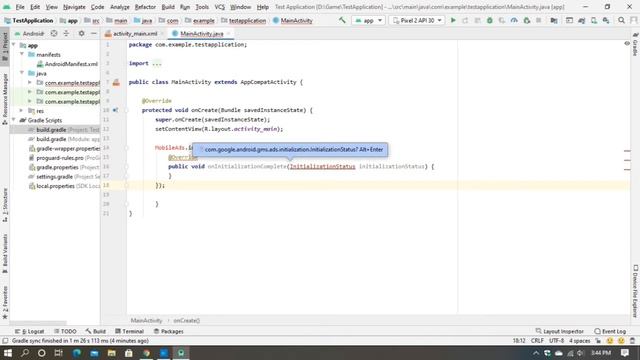Expand the collapsed import statement
Screen dimensions: 640x360
pos(157,64)
